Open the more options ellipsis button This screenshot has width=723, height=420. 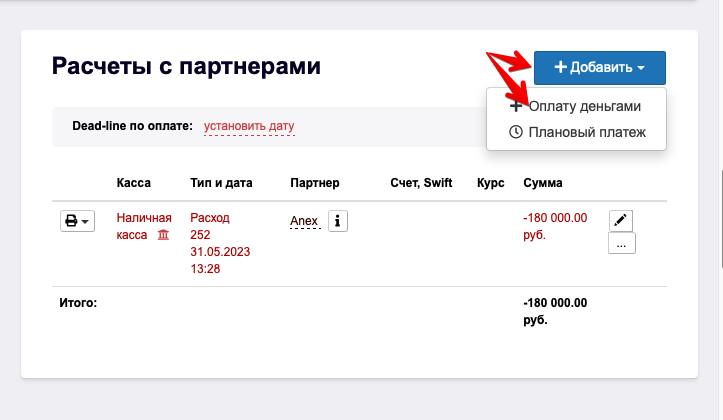tap(622, 243)
